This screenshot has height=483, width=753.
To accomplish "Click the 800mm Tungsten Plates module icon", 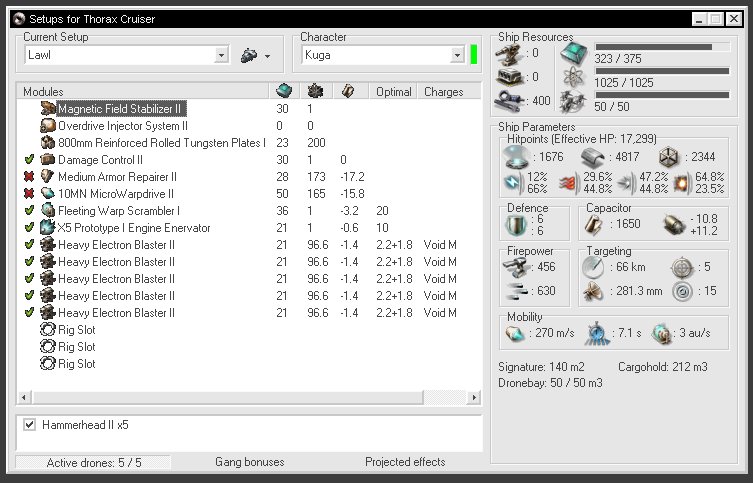I will [x=48, y=143].
